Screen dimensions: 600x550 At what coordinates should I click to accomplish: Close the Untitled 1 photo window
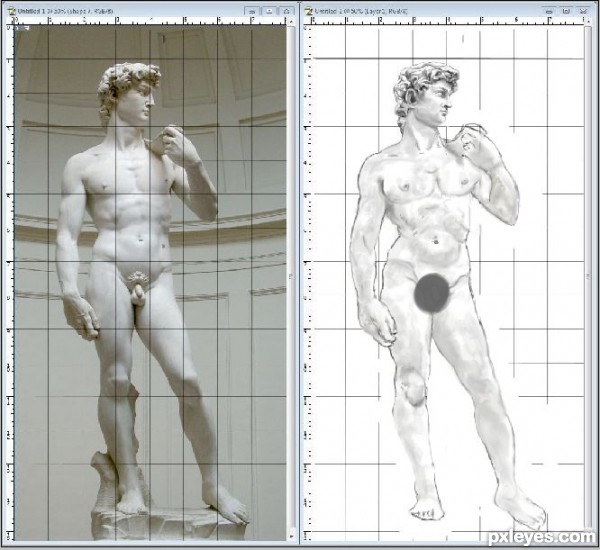click(287, 11)
